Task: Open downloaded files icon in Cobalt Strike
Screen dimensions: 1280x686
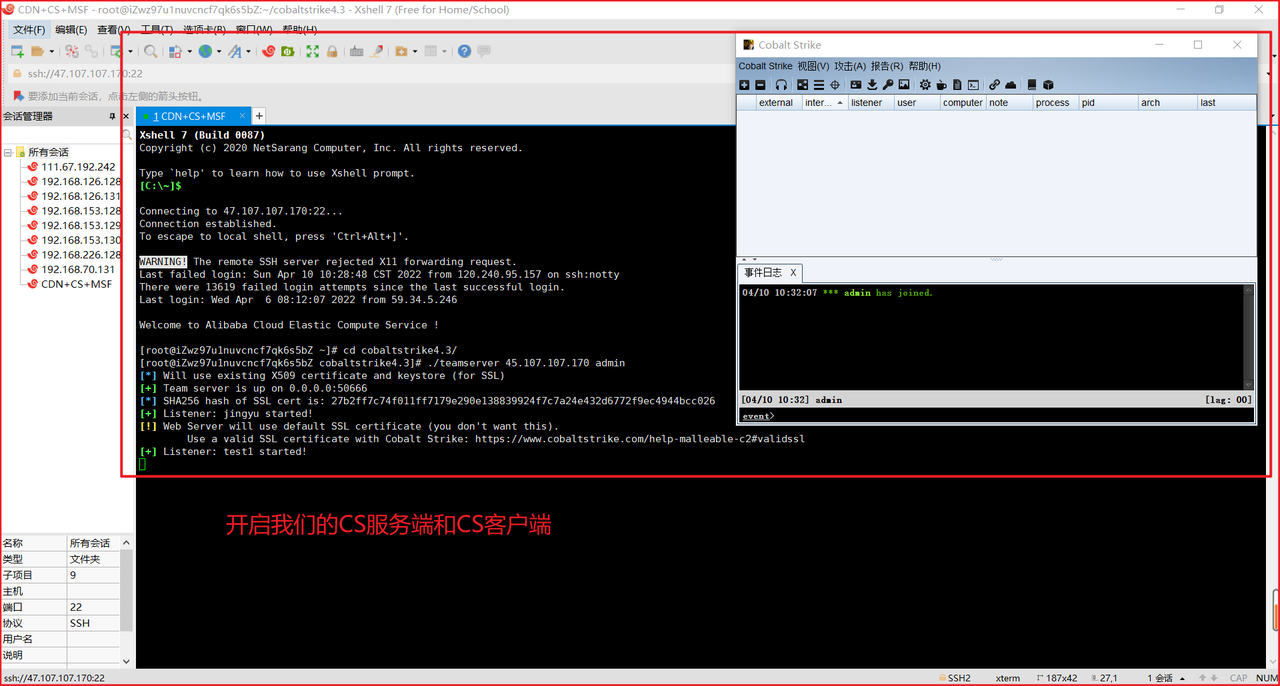Action: tap(872, 85)
